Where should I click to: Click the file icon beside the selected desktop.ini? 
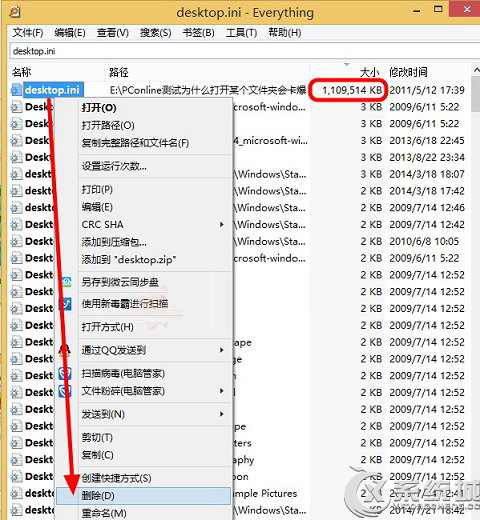[16, 90]
